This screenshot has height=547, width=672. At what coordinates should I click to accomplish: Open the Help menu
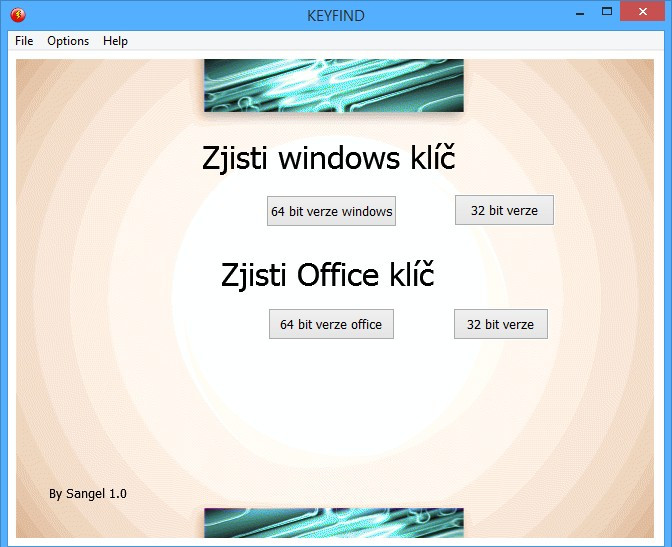(x=115, y=41)
